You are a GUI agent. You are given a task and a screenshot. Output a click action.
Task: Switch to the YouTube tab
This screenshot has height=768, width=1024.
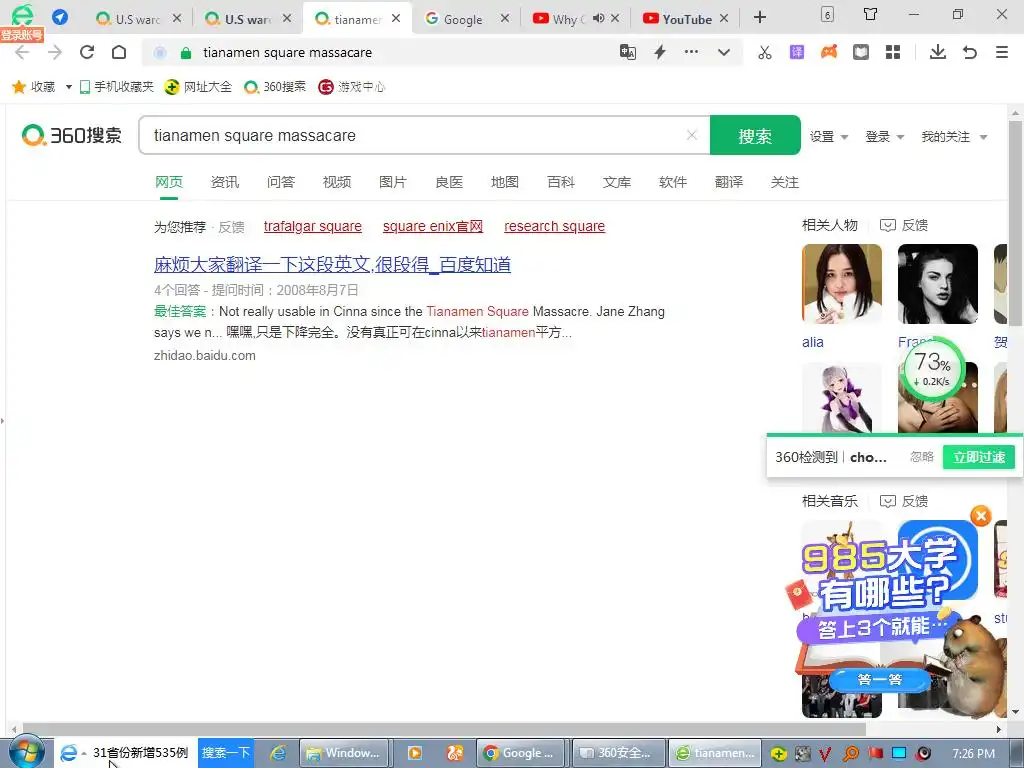pyautogui.click(x=684, y=18)
